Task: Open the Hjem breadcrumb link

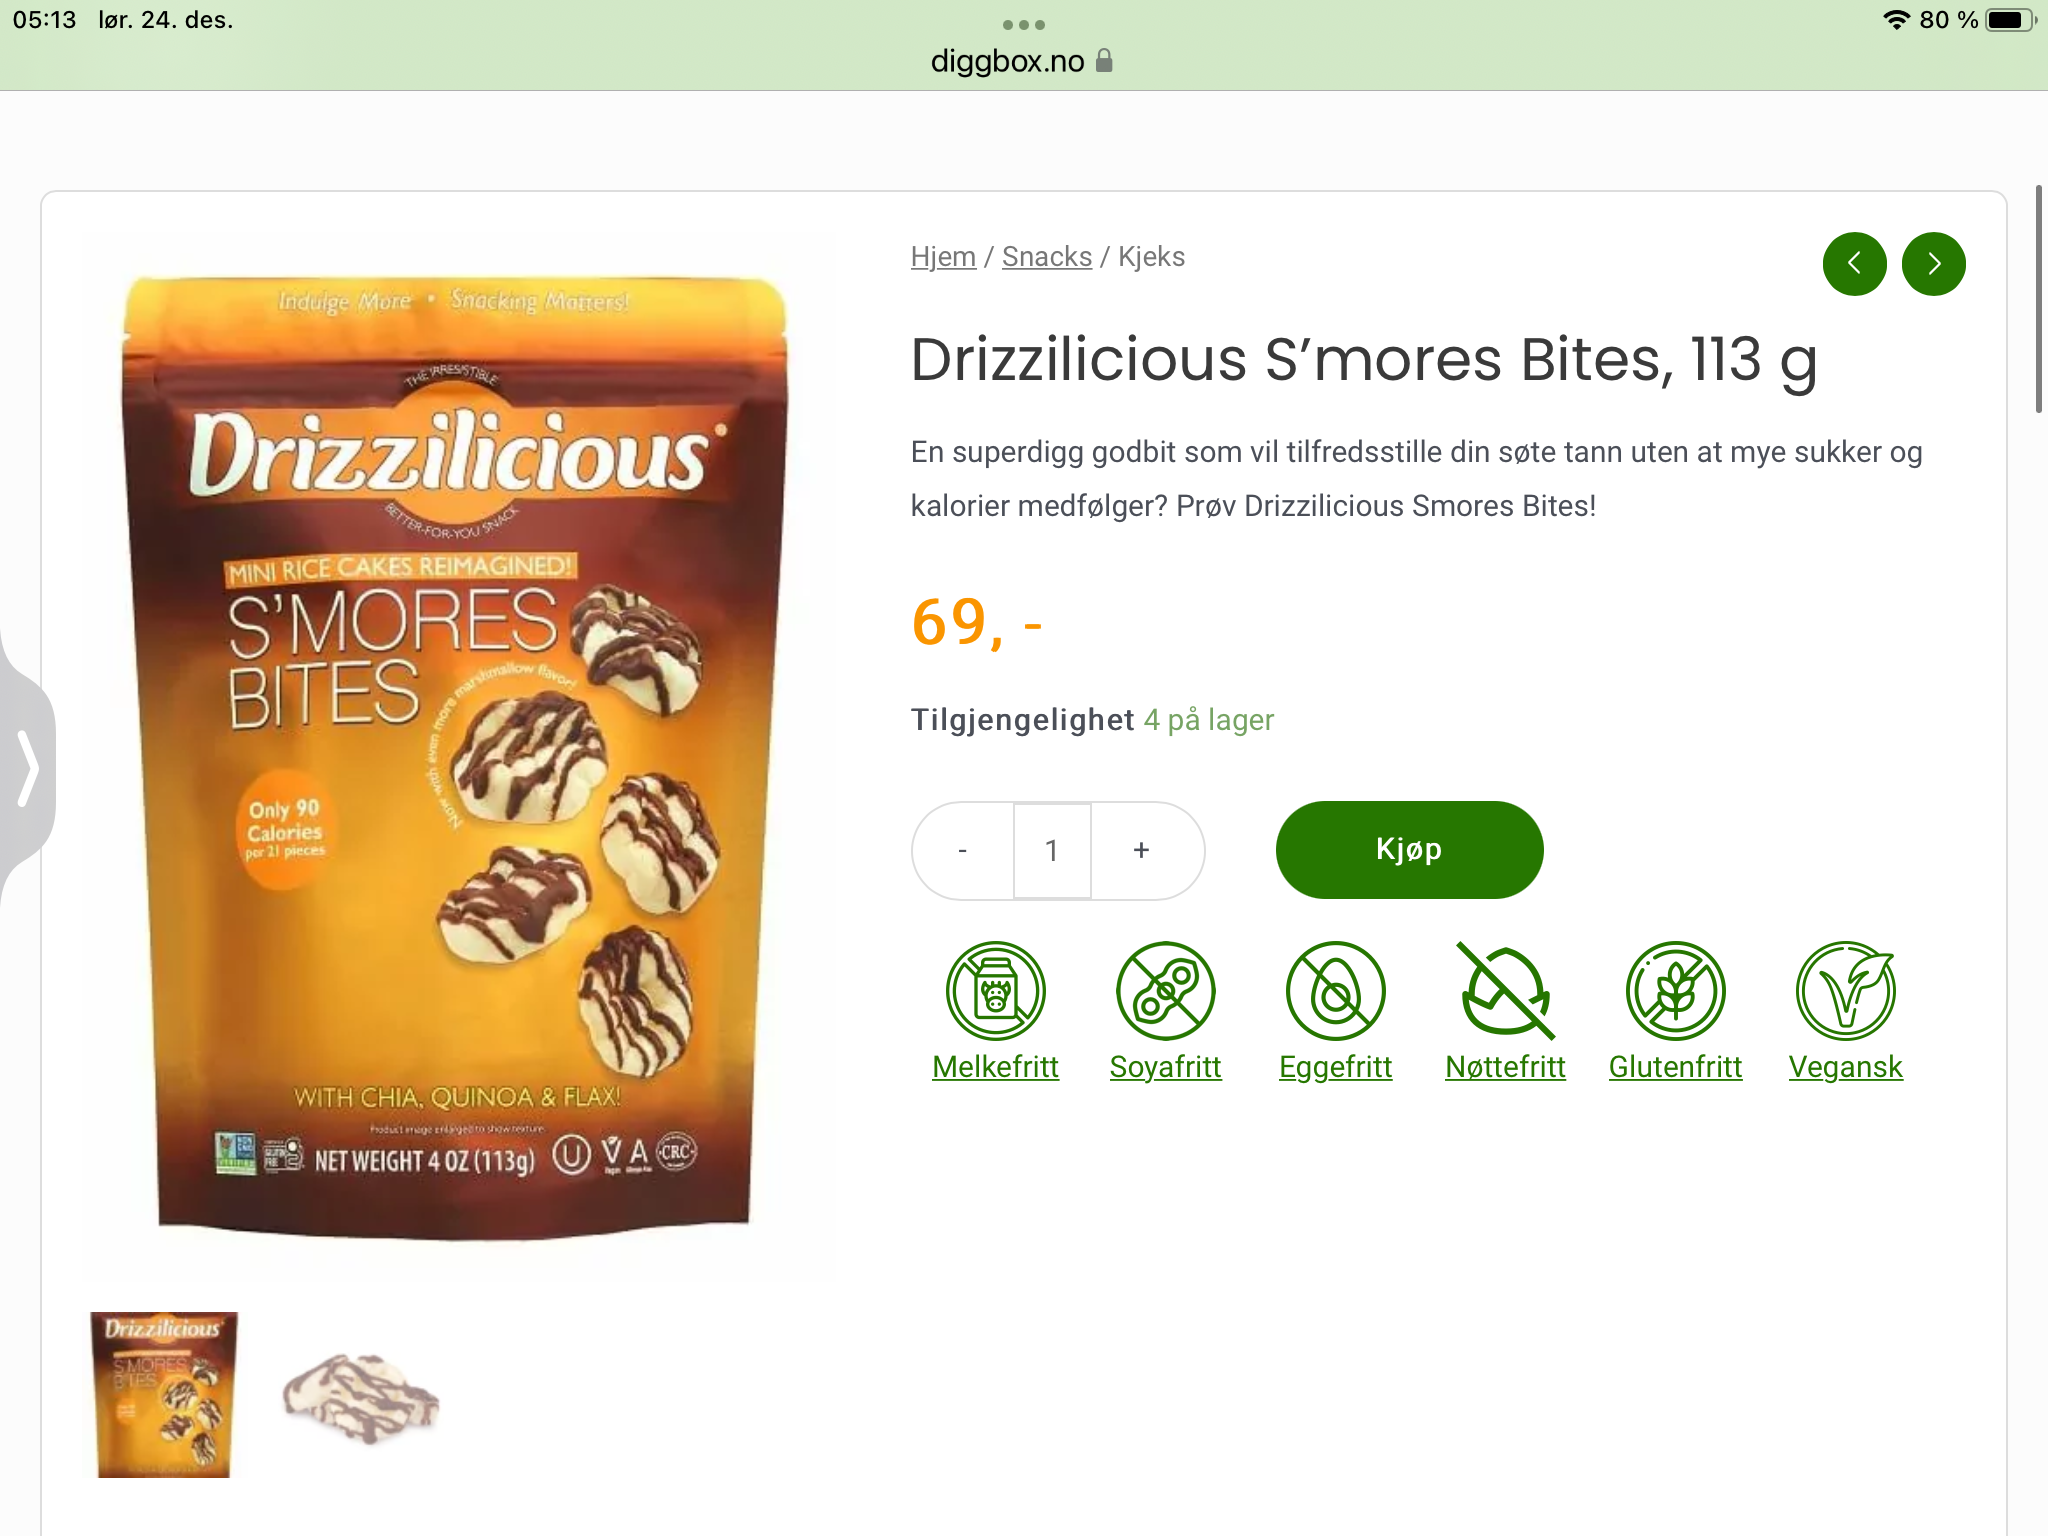Action: coord(943,257)
